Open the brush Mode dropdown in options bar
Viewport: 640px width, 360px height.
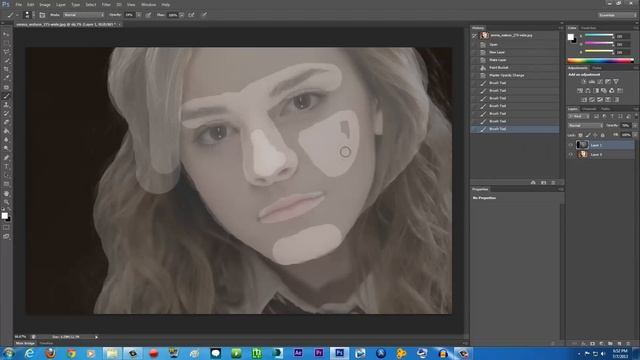pyautogui.click(x=84, y=15)
